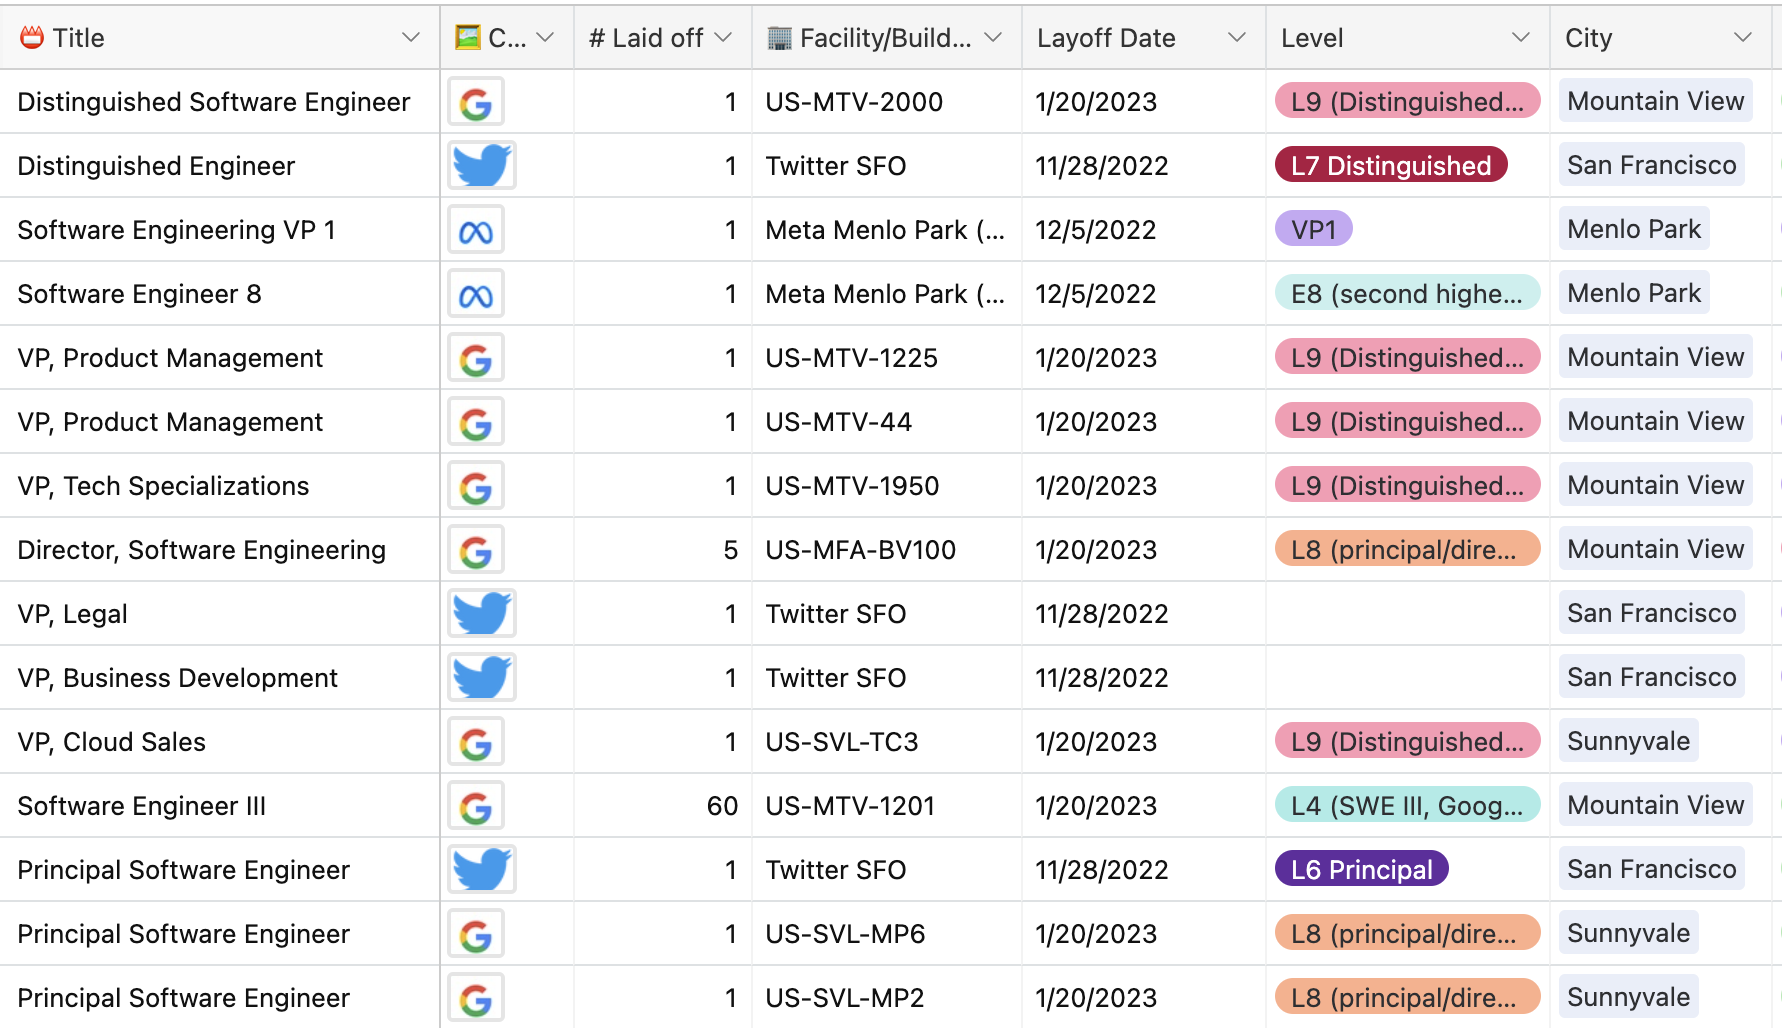This screenshot has width=1782, height=1028.
Task: Click the Twitter bird icon for Distinguished Engineer
Action: (481, 165)
